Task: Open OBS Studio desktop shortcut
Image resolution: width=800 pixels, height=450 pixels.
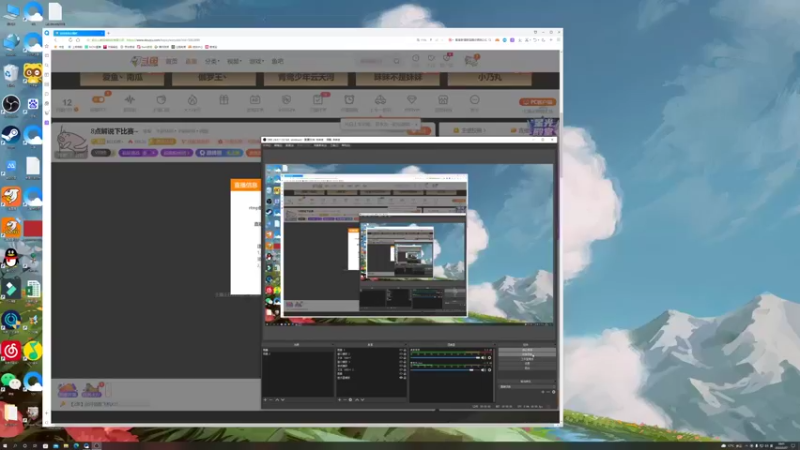Action: click(x=11, y=105)
